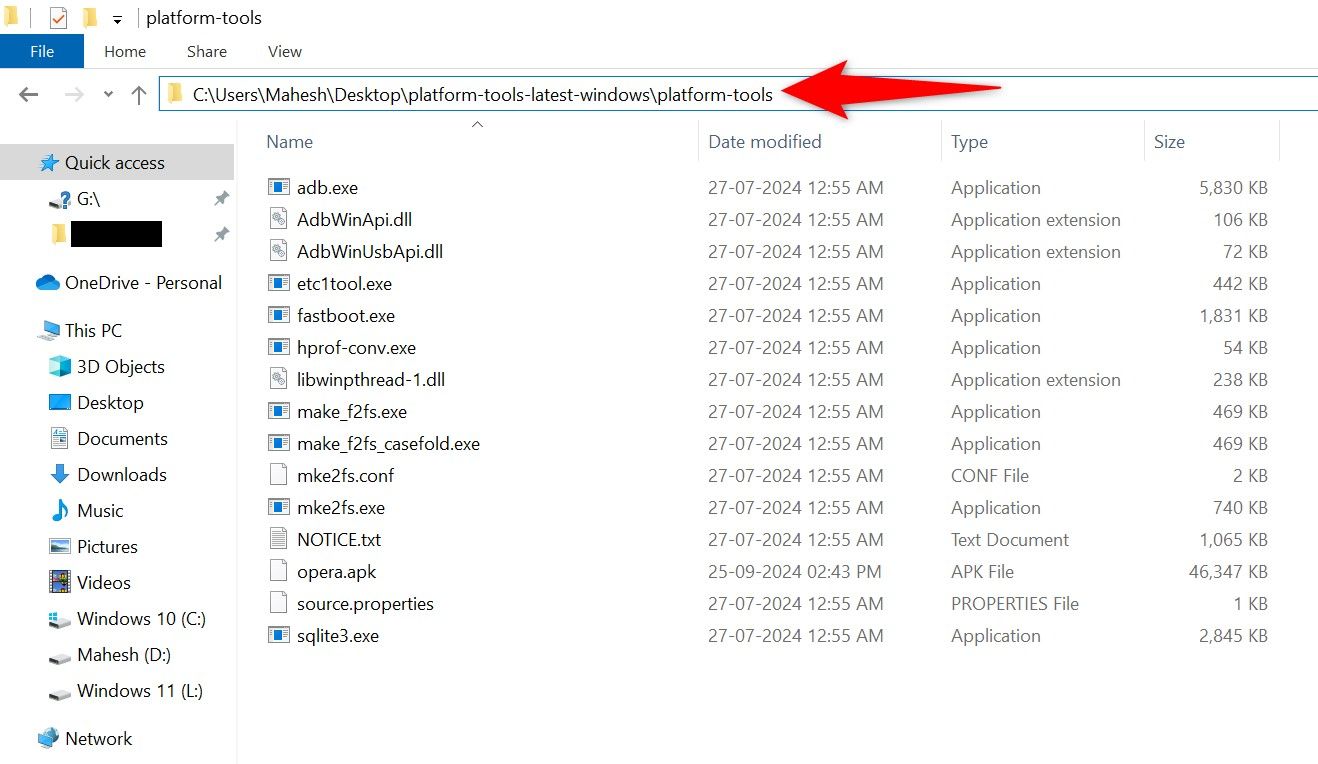Reverse sorting with the Name column arrow

point(477,124)
